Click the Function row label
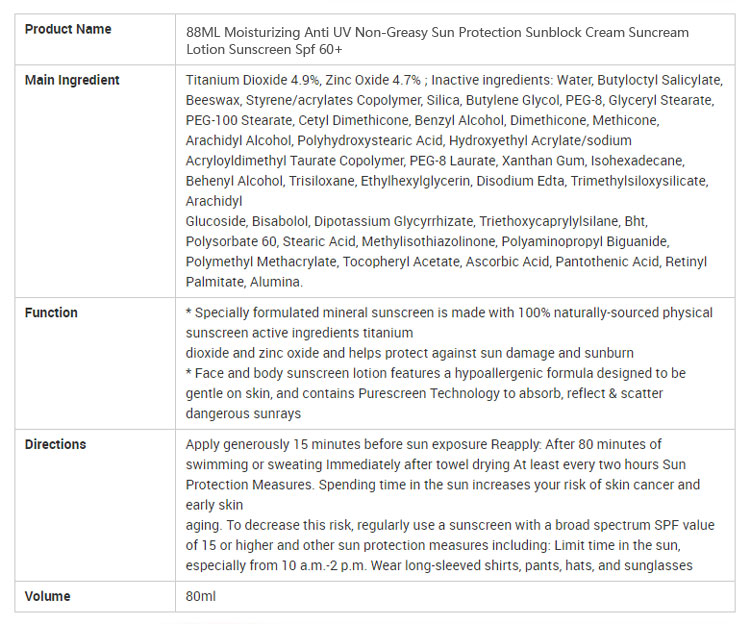Viewport: 750px width, 624px height. [x=51, y=312]
